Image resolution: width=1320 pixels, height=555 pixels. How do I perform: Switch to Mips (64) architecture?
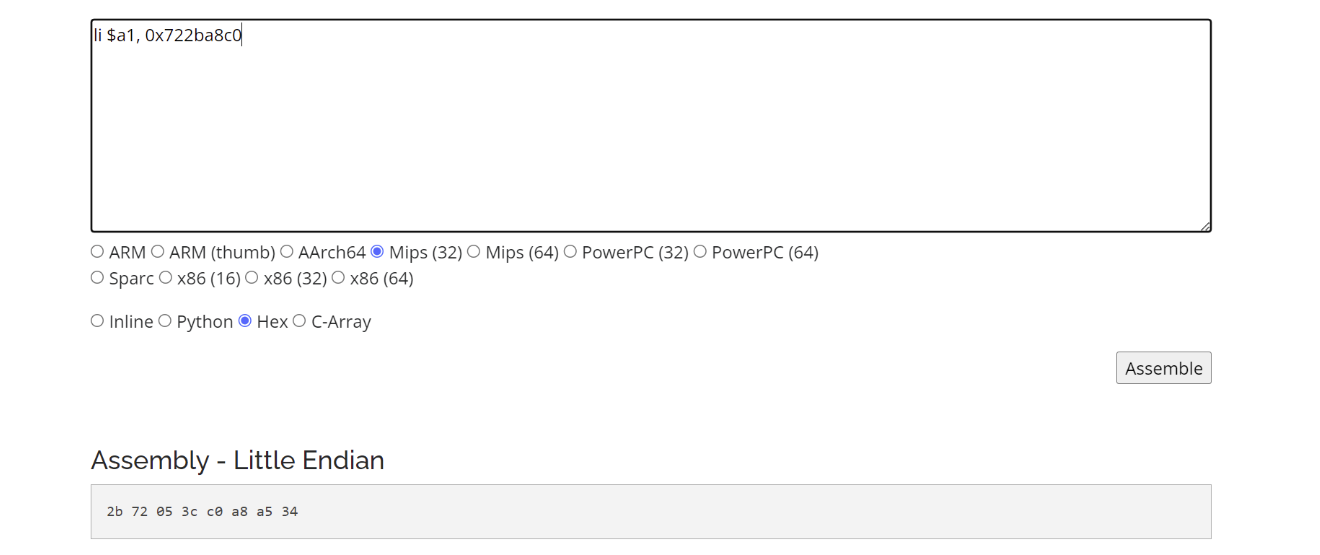(473, 252)
